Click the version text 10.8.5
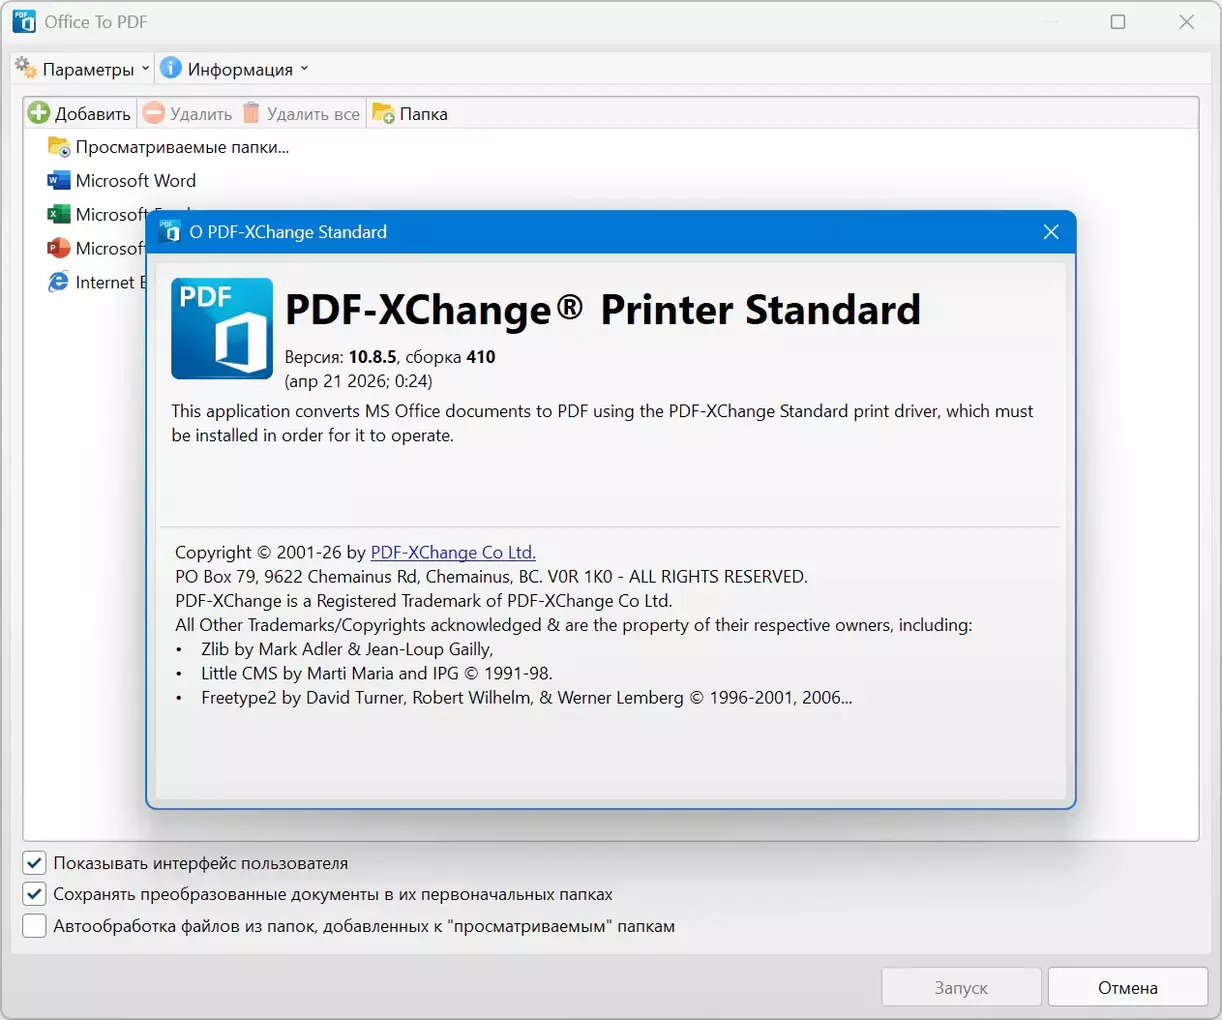Screen dimensions: 1222x1020 [x=373, y=357]
